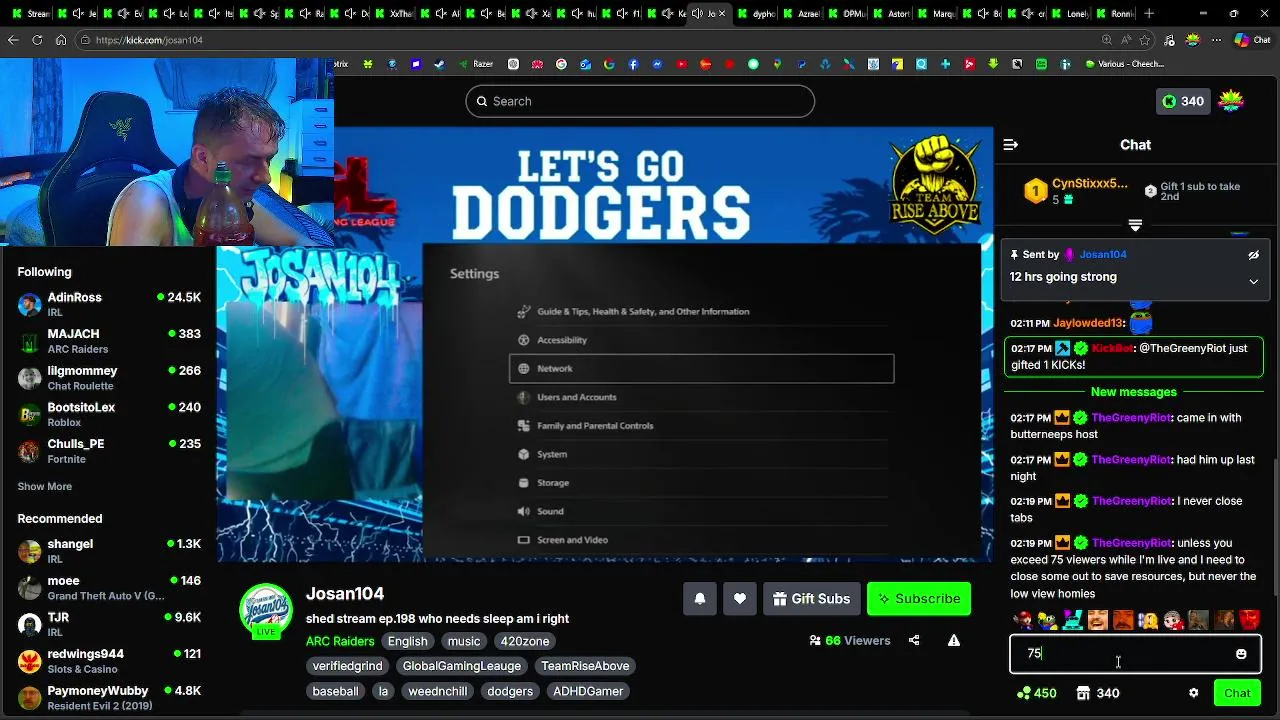Click the red face emote
The height and width of the screenshot is (720, 1280).
(x=1249, y=621)
